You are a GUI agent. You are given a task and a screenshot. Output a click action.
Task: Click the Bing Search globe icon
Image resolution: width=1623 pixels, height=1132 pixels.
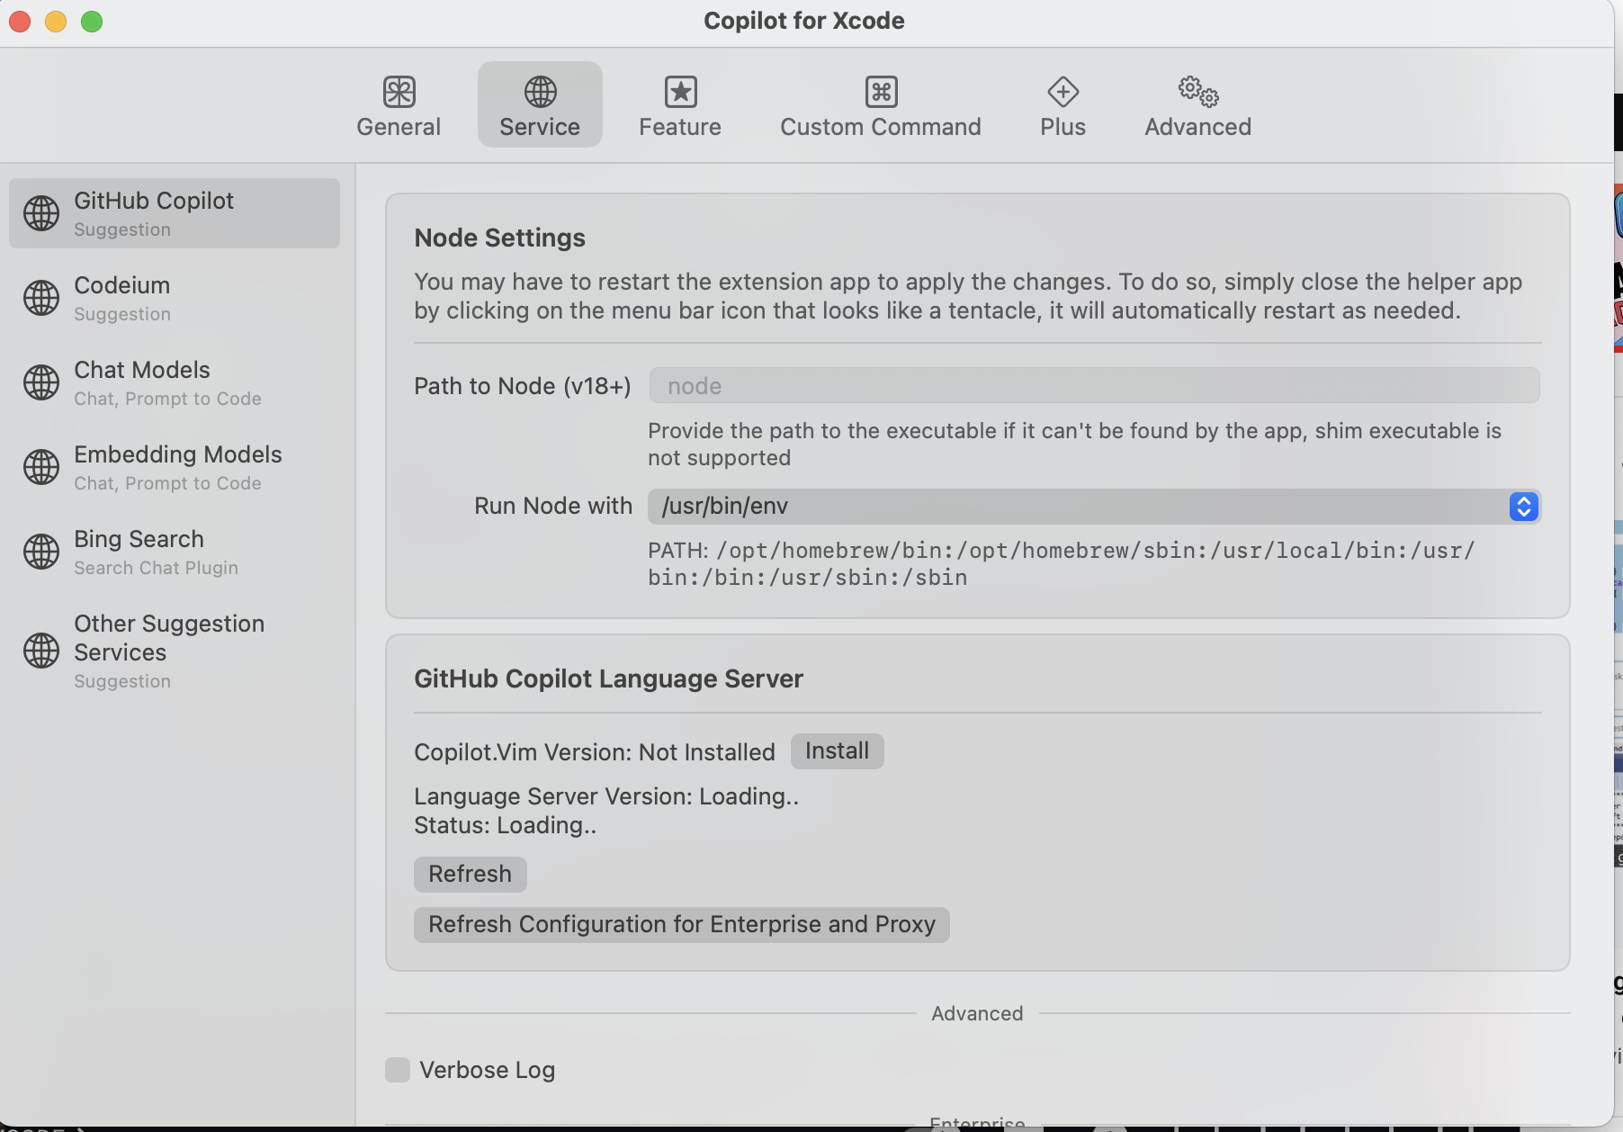coord(41,552)
